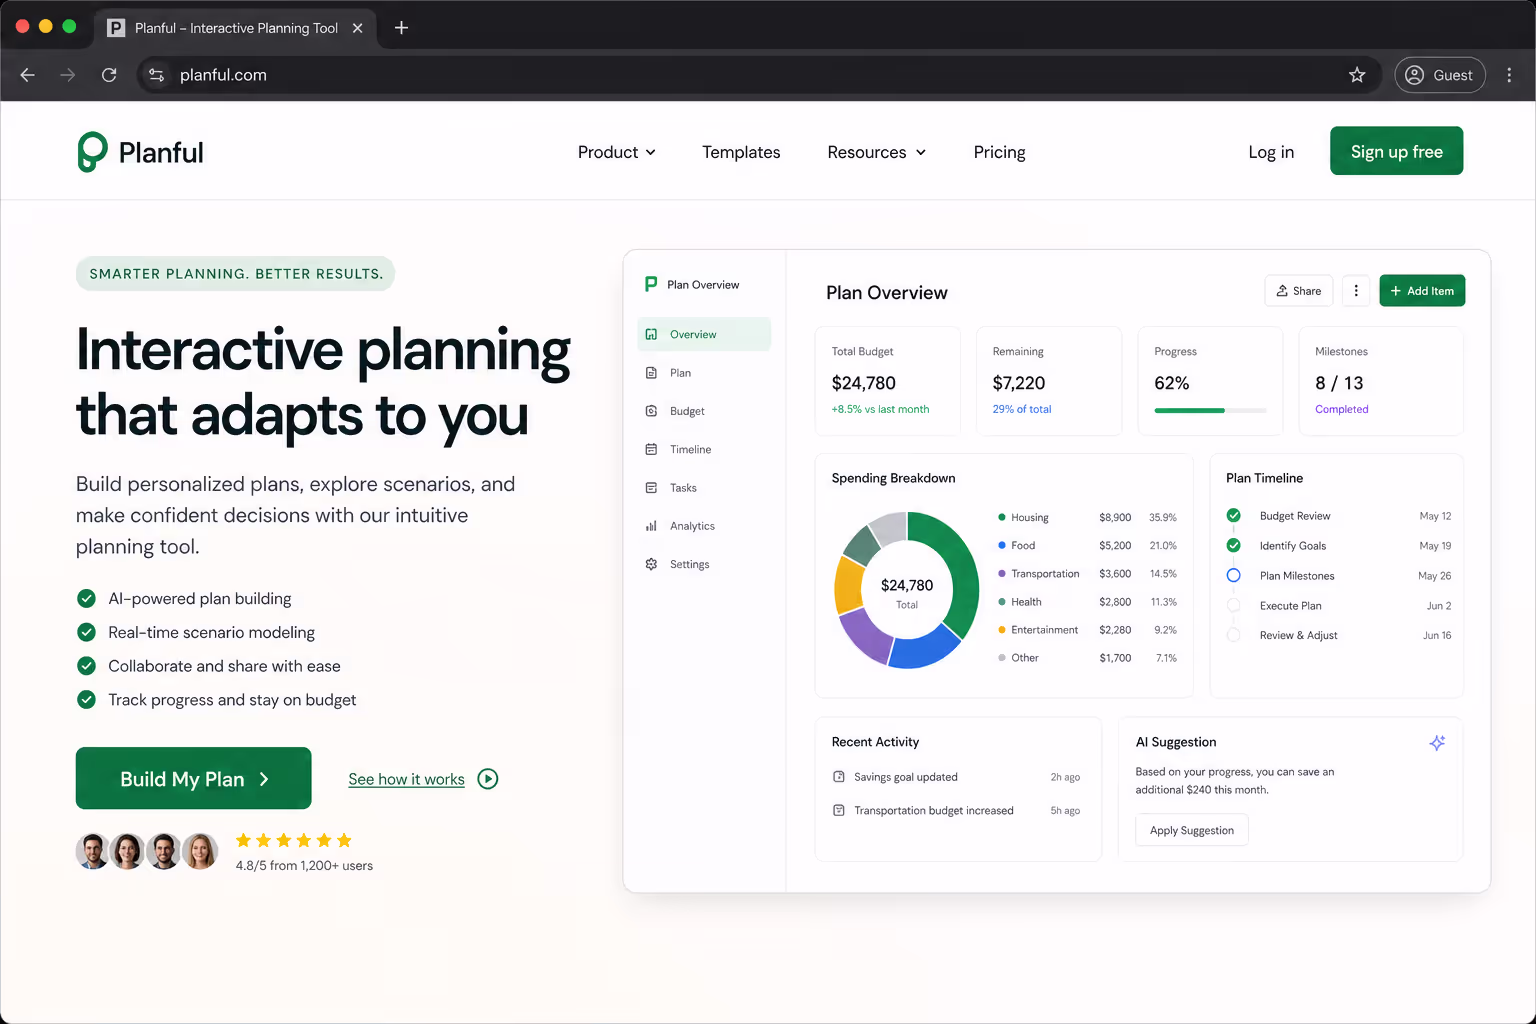
Task: Click the Budget icon in sidebar
Action: [651, 411]
